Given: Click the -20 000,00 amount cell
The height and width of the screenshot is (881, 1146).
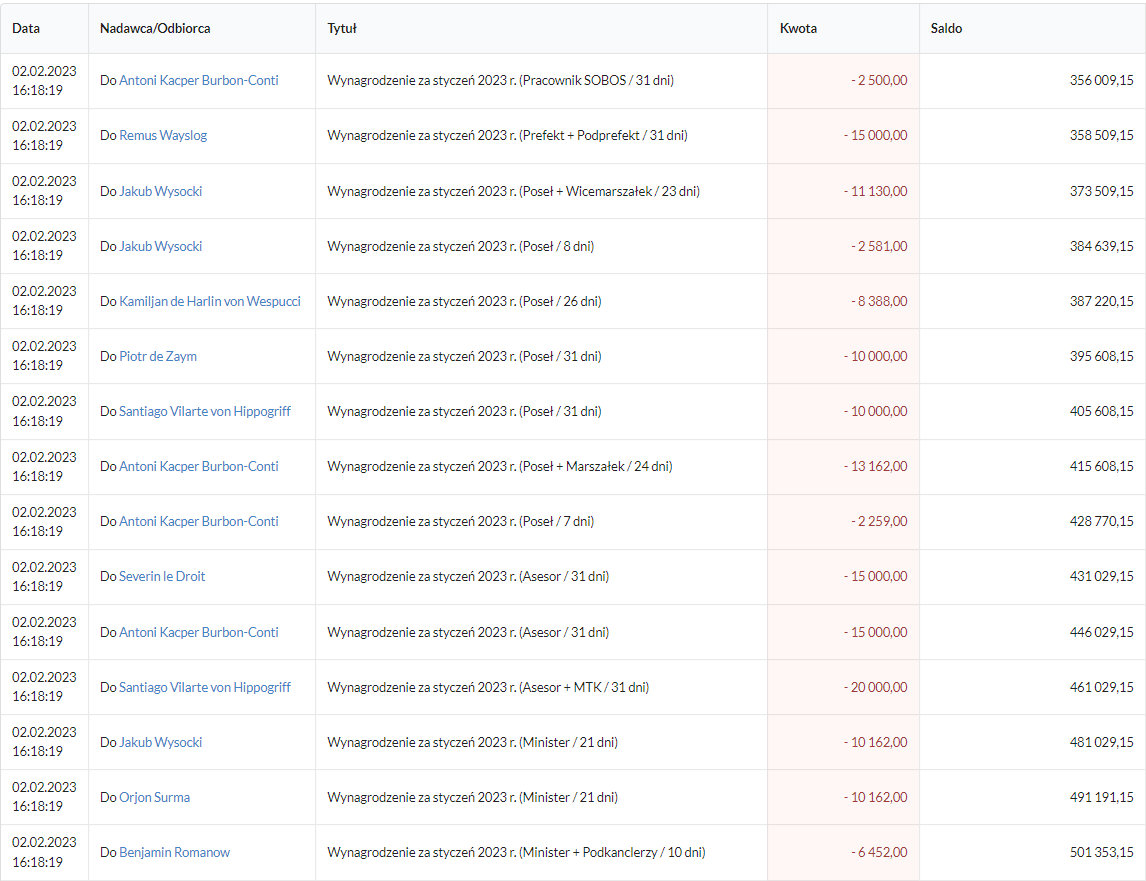Looking at the screenshot, I should click(875, 687).
